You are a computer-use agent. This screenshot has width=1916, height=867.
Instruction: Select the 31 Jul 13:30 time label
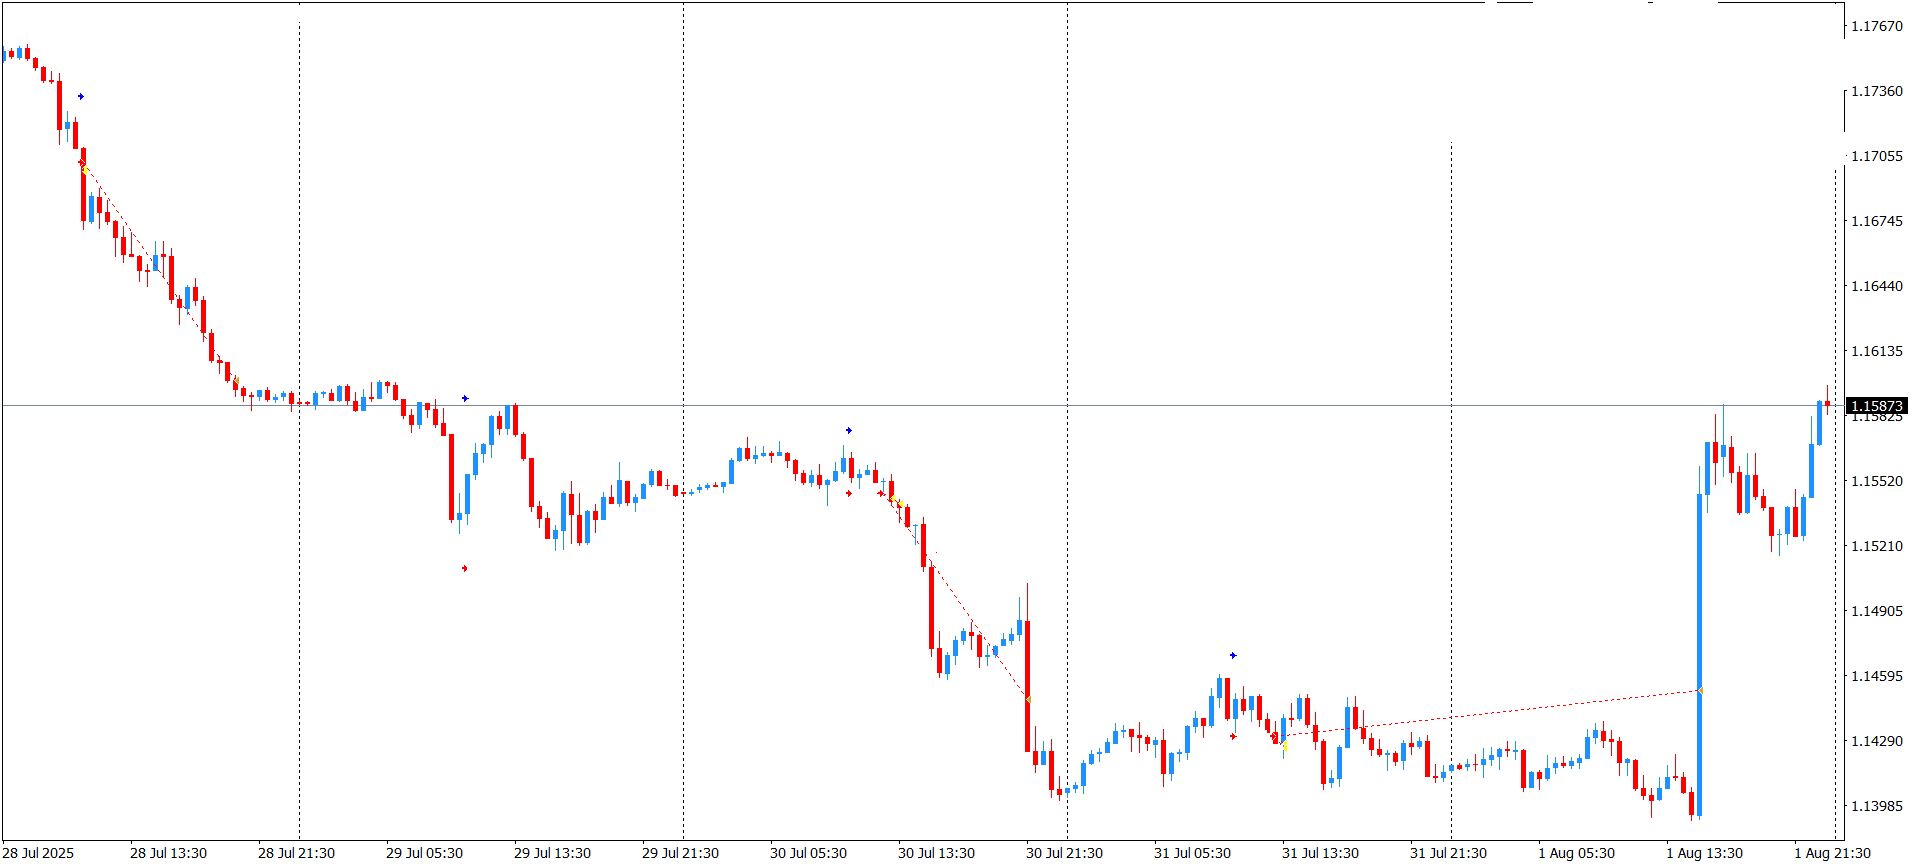click(1320, 853)
